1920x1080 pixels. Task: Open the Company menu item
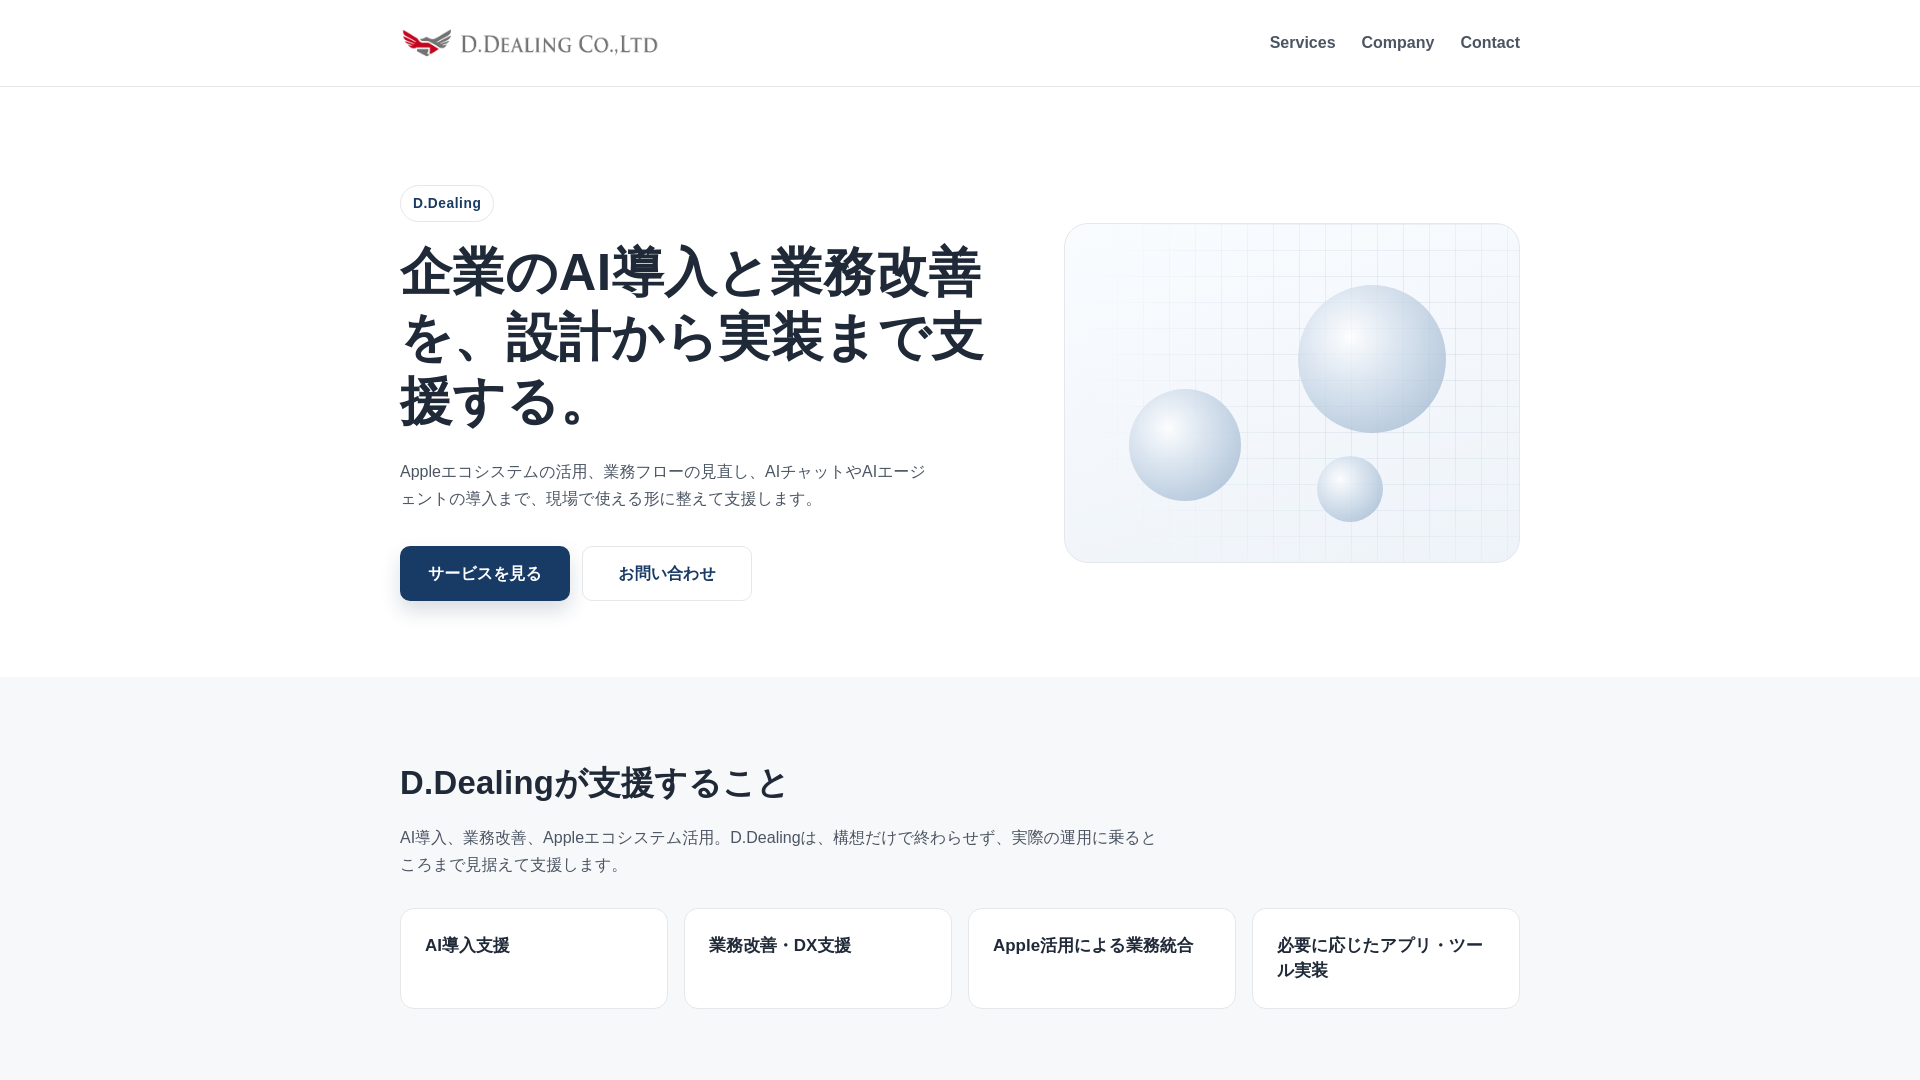(x=1397, y=43)
